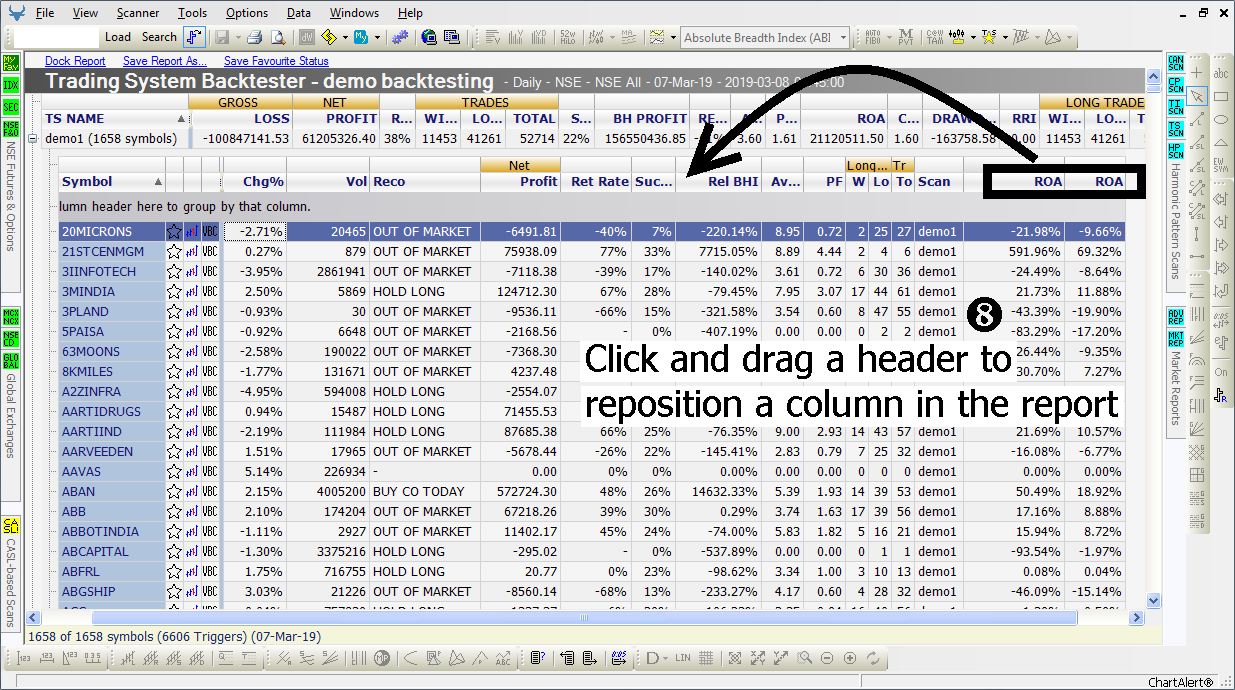The image size is (1235, 690).
Task: Select the crosshair cursor tool
Action: [1198, 74]
